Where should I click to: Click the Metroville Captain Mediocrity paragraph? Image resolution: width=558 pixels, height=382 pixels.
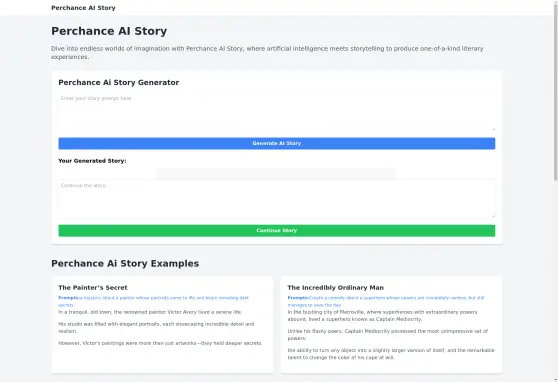(382, 315)
